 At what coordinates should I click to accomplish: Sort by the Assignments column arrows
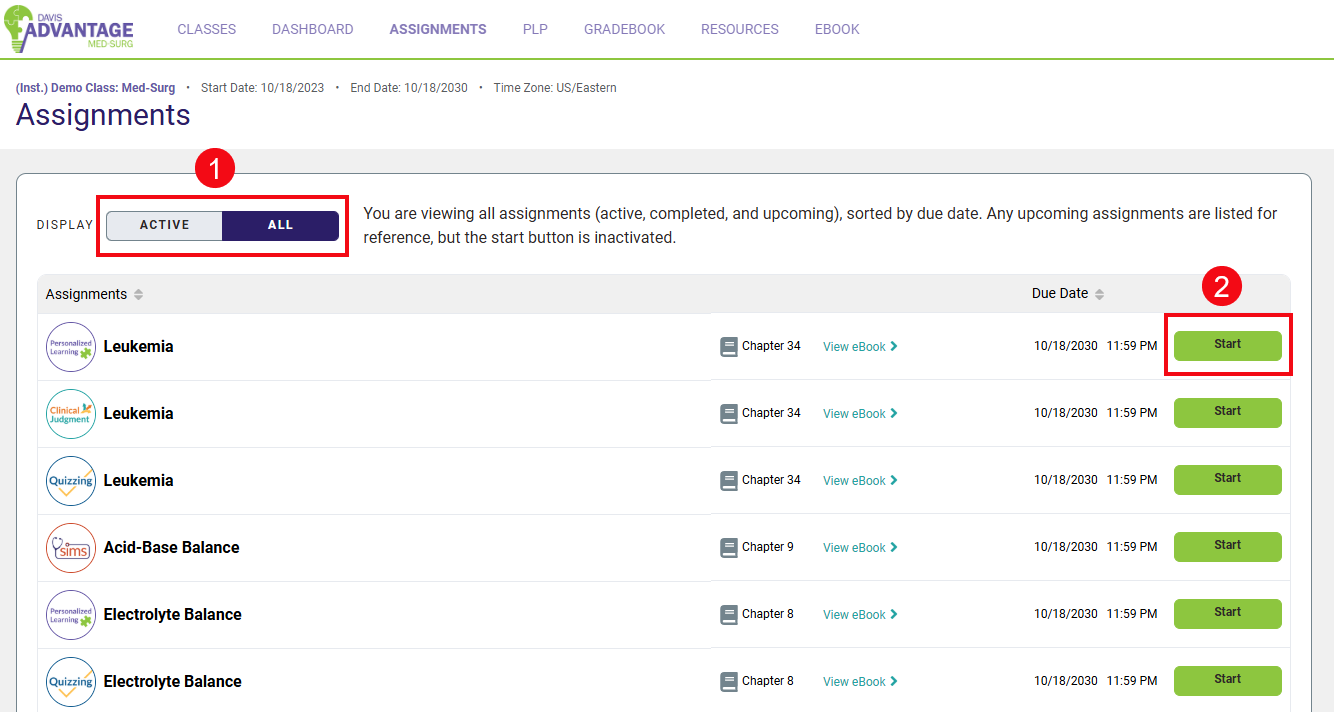tap(138, 294)
